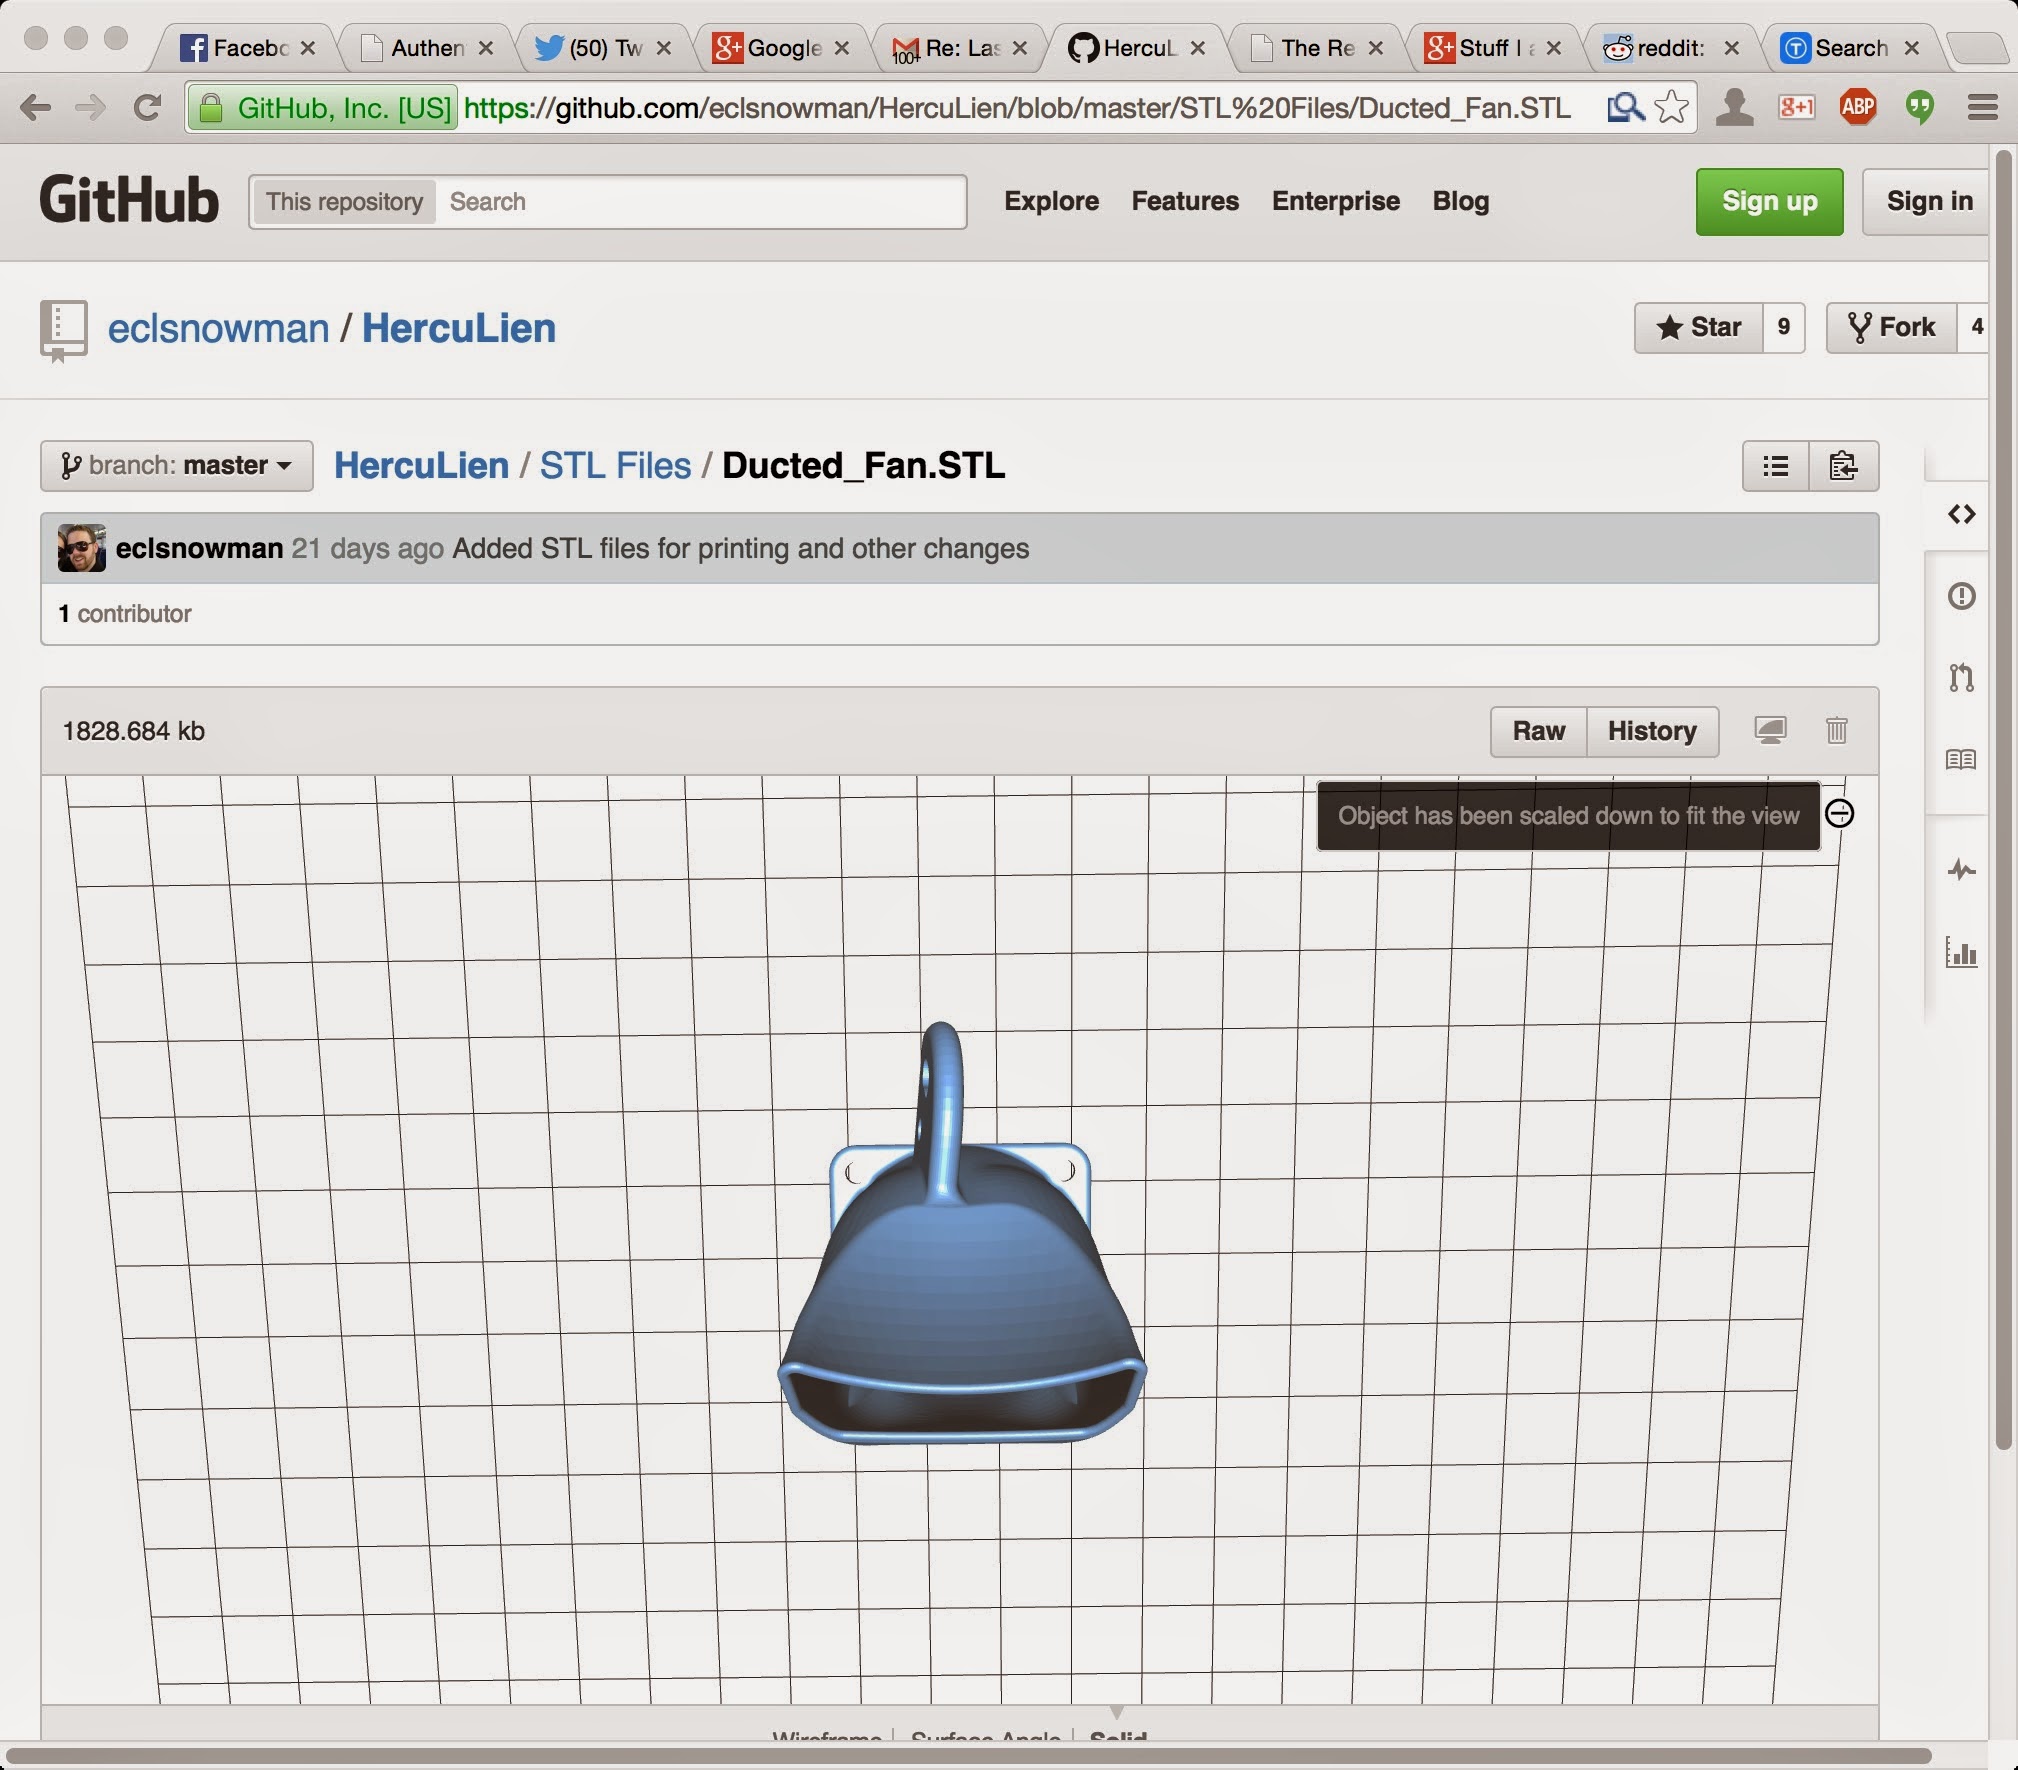The height and width of the screenshot is (1770, 2018).
Task: Click the file list jump icon
Action: click(1776, 466)
